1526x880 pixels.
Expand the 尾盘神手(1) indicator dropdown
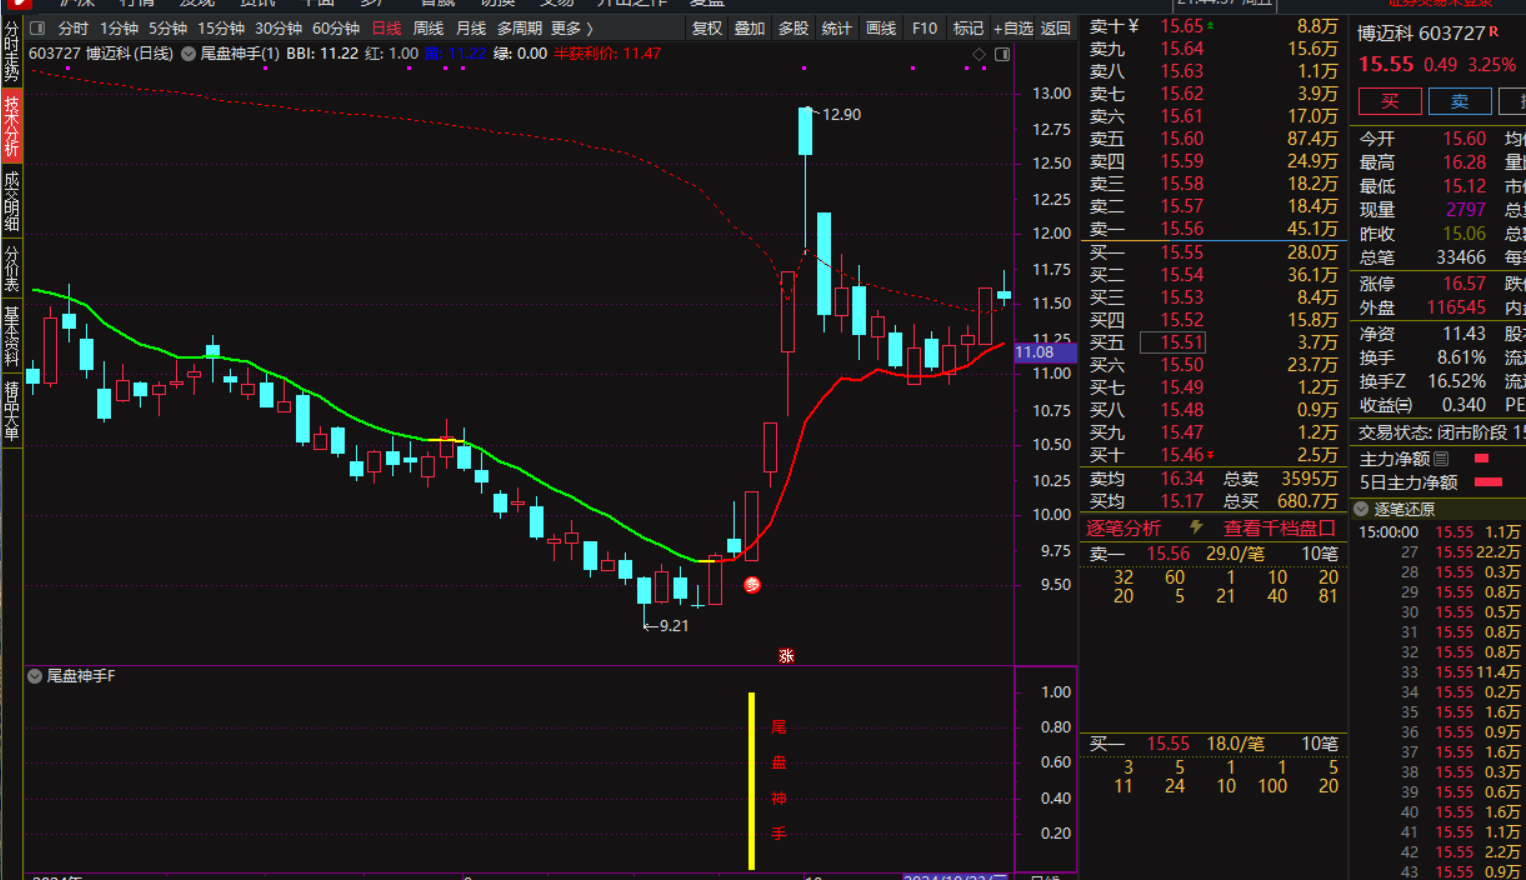(188, 54)
